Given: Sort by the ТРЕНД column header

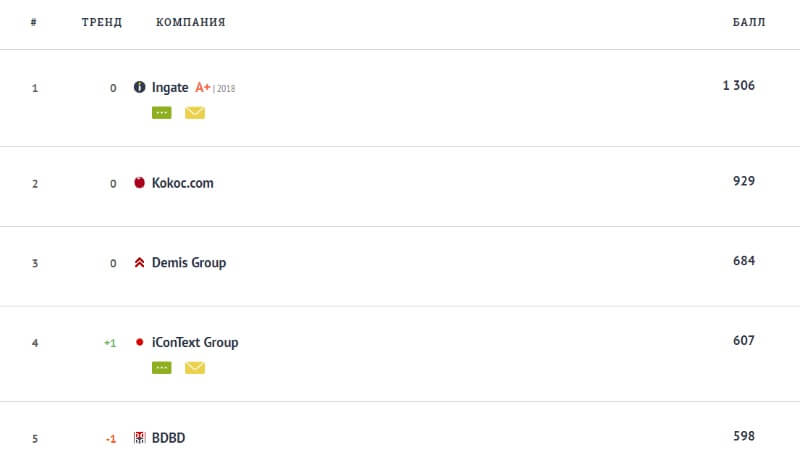Looking at the screenshot, I should [x=102, y=23].
